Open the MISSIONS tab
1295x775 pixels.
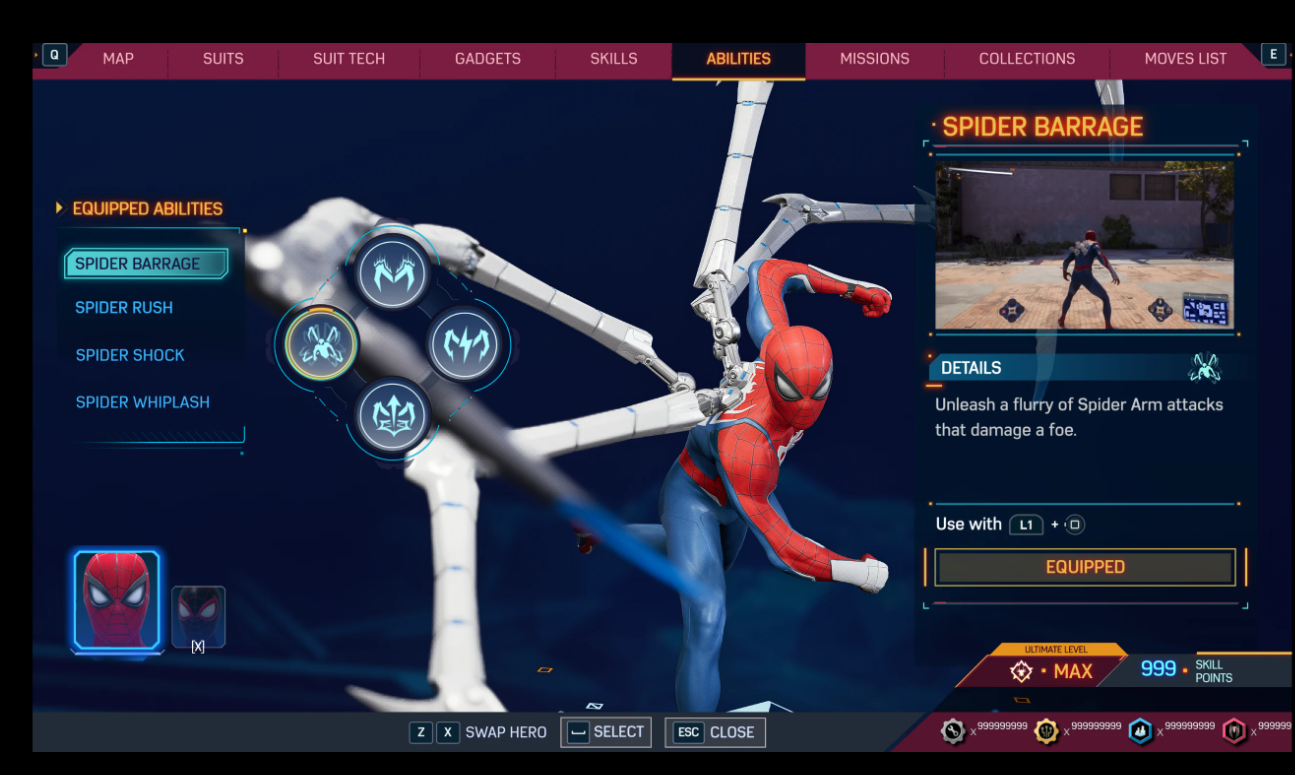(x=875, y=59)
